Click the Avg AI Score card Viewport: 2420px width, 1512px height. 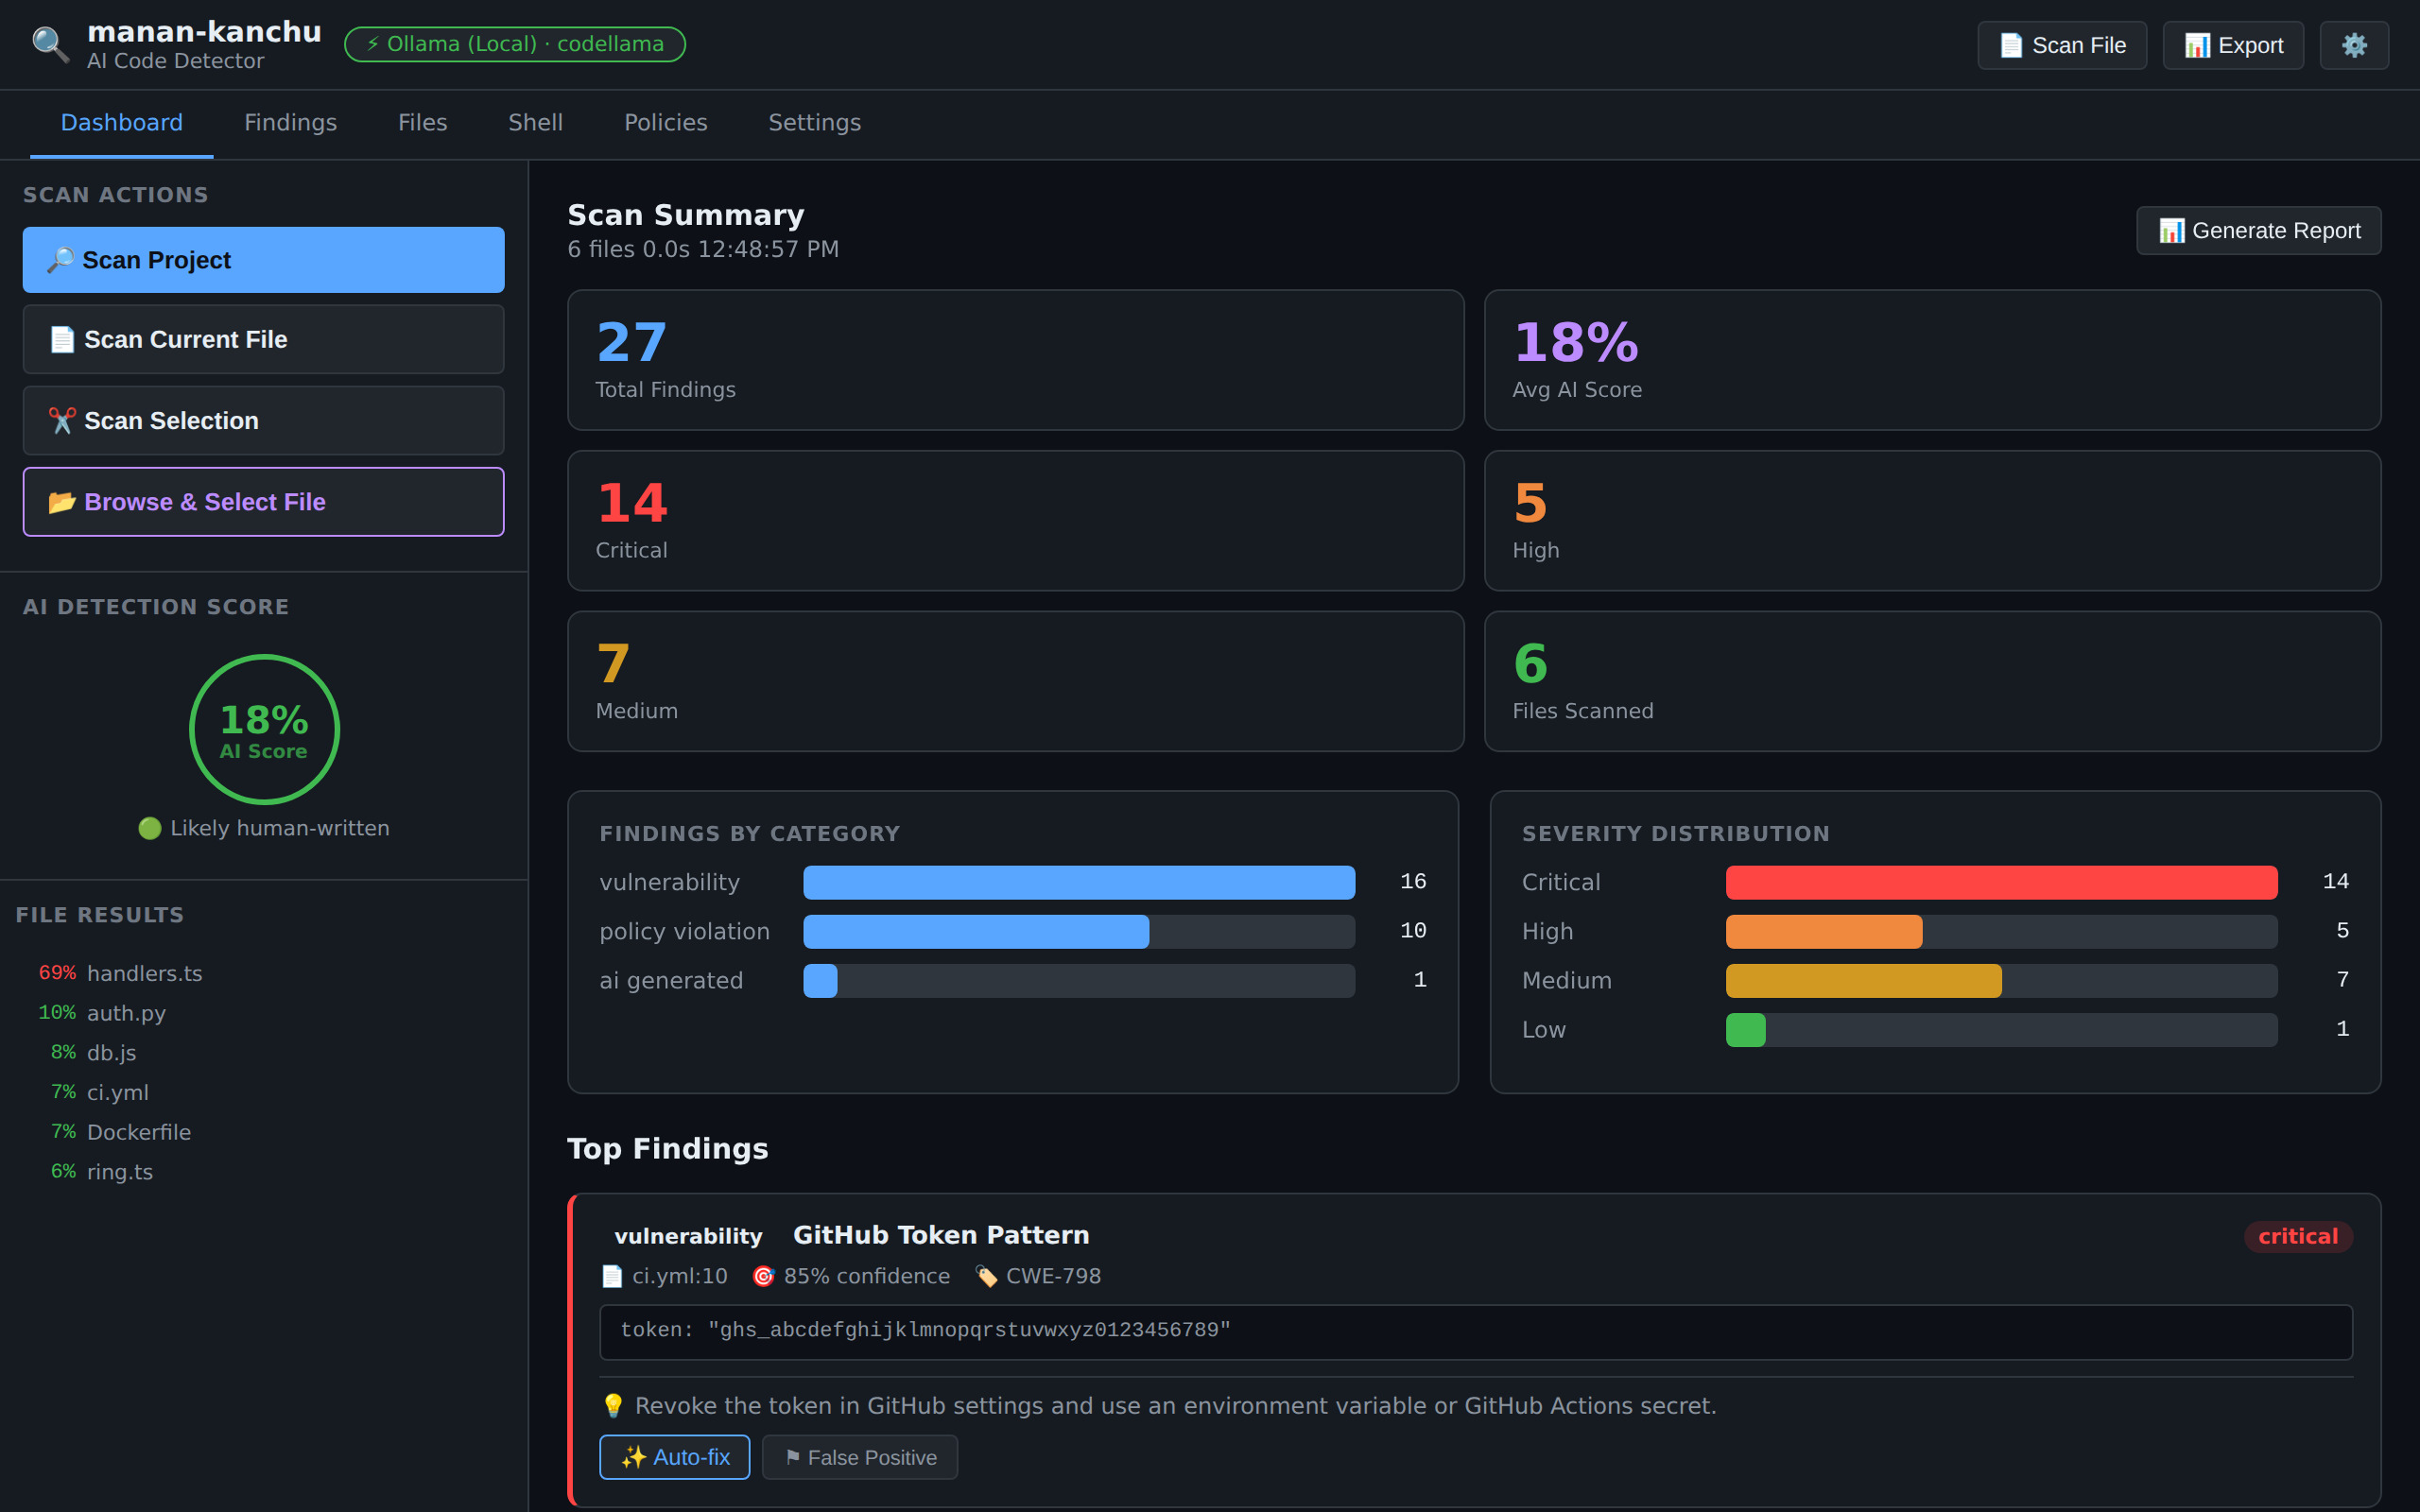1932,360
